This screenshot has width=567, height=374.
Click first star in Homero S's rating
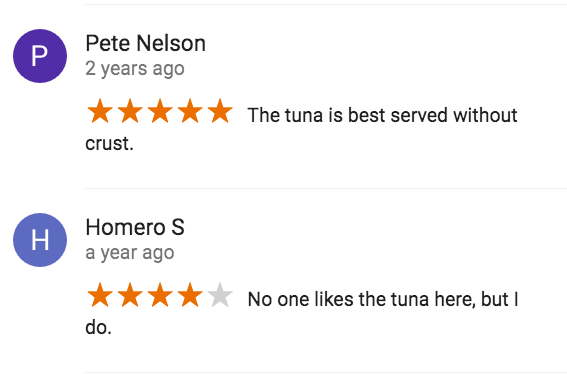point(100,296)
